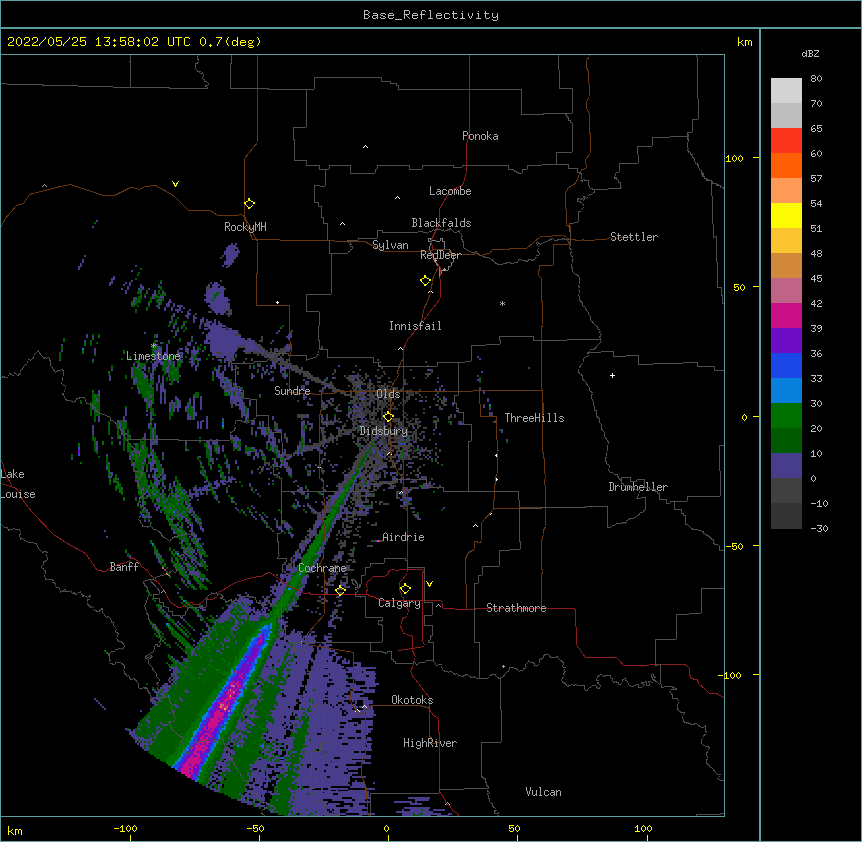This screenshot has height=842, width=862.
Task: Click the Base_Reflectivity title text
Action: (x=431, y=15)
